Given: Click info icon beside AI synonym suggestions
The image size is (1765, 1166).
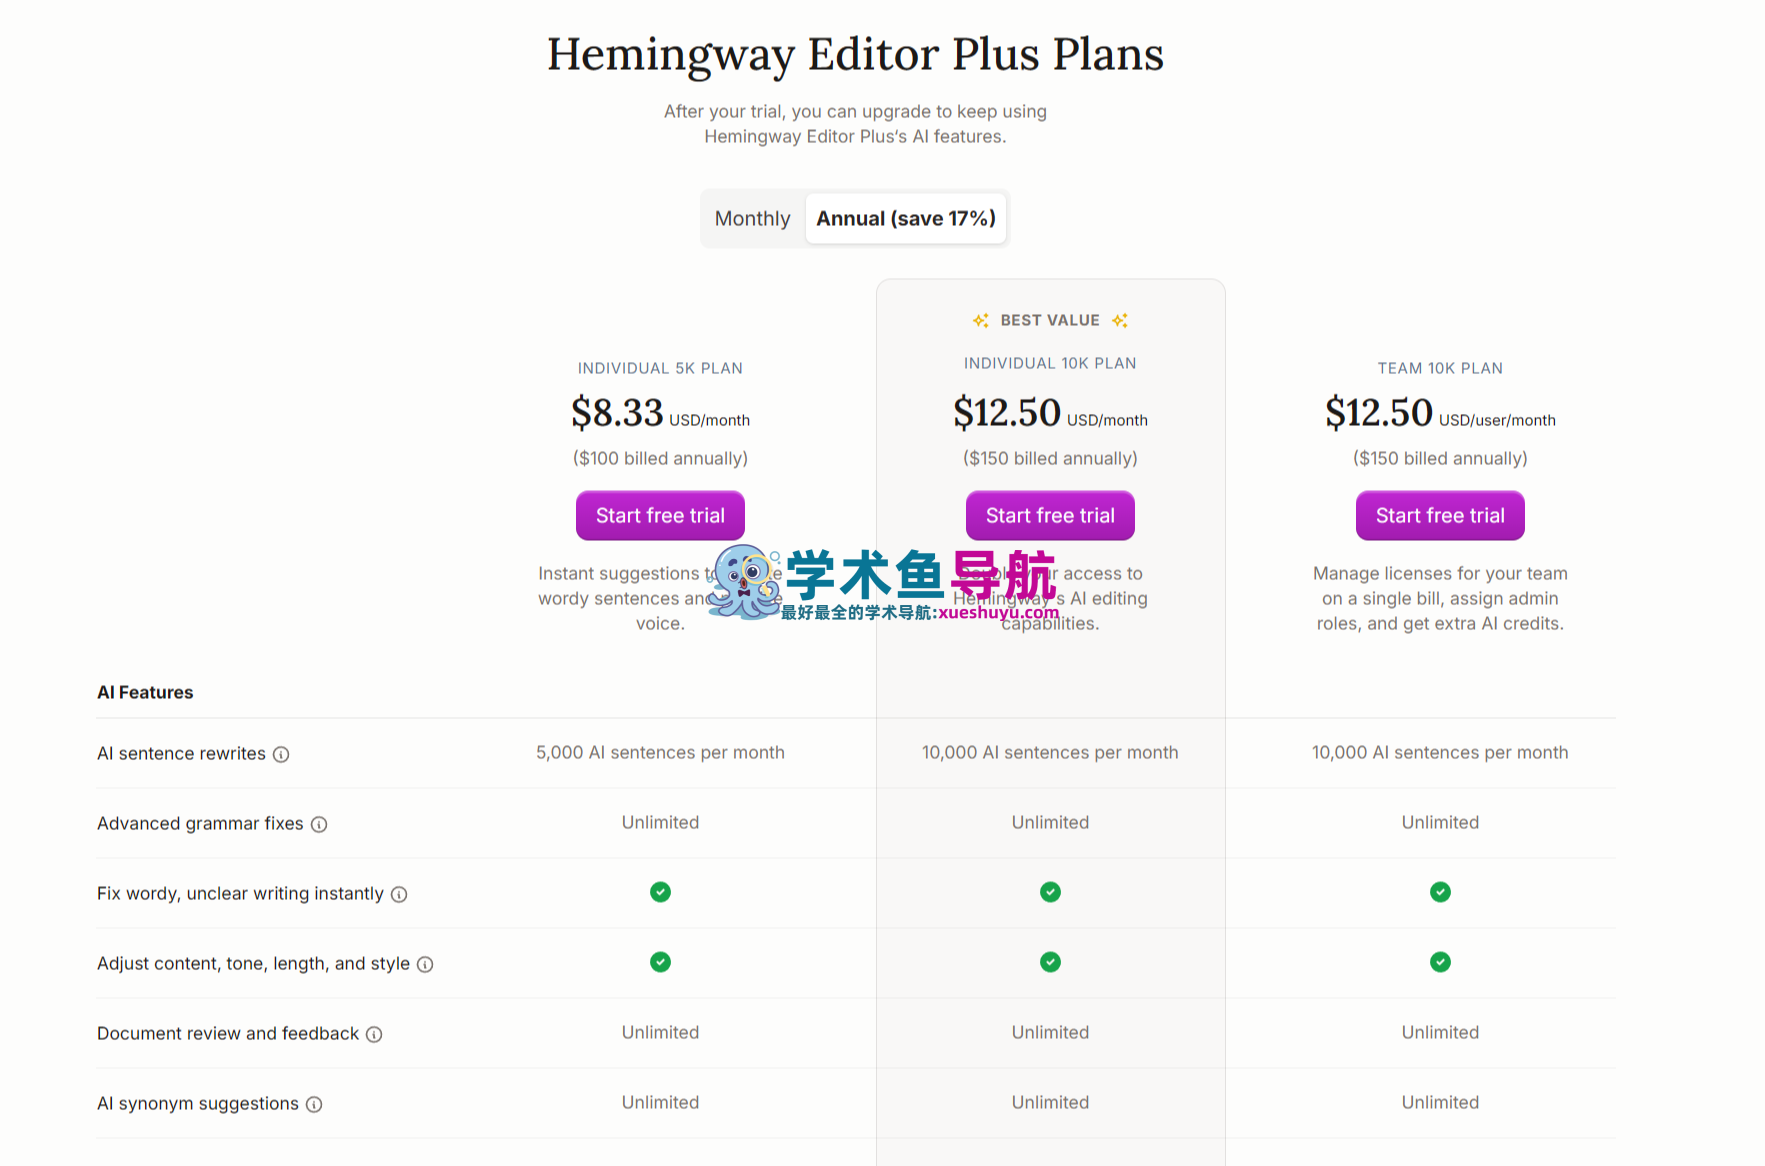Looking at the screenshot, I should point(315,1104).
